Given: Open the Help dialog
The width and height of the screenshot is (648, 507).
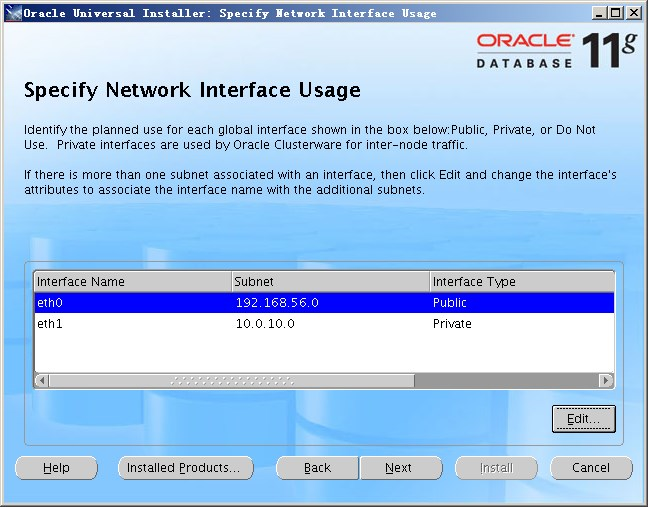Looking at the screenshot, I should coord(56,468).
